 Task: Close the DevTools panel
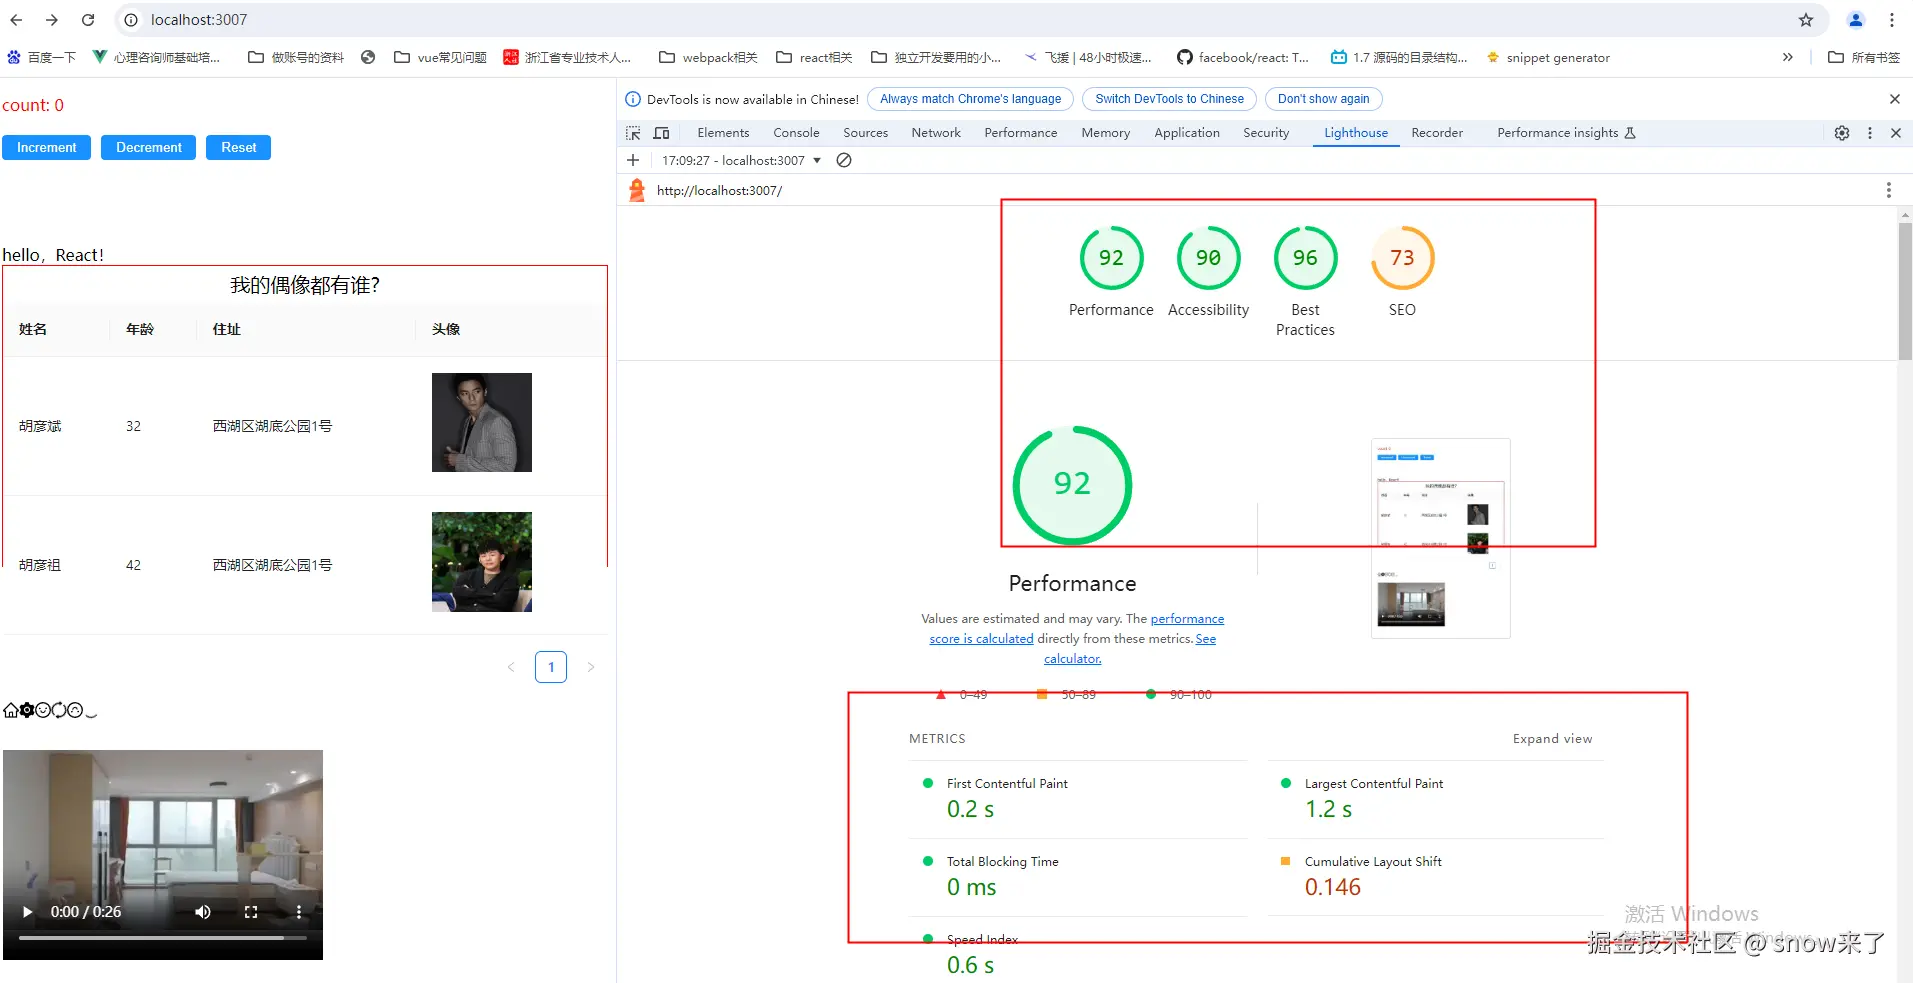pyautogui.click(x=1896, y=133)
